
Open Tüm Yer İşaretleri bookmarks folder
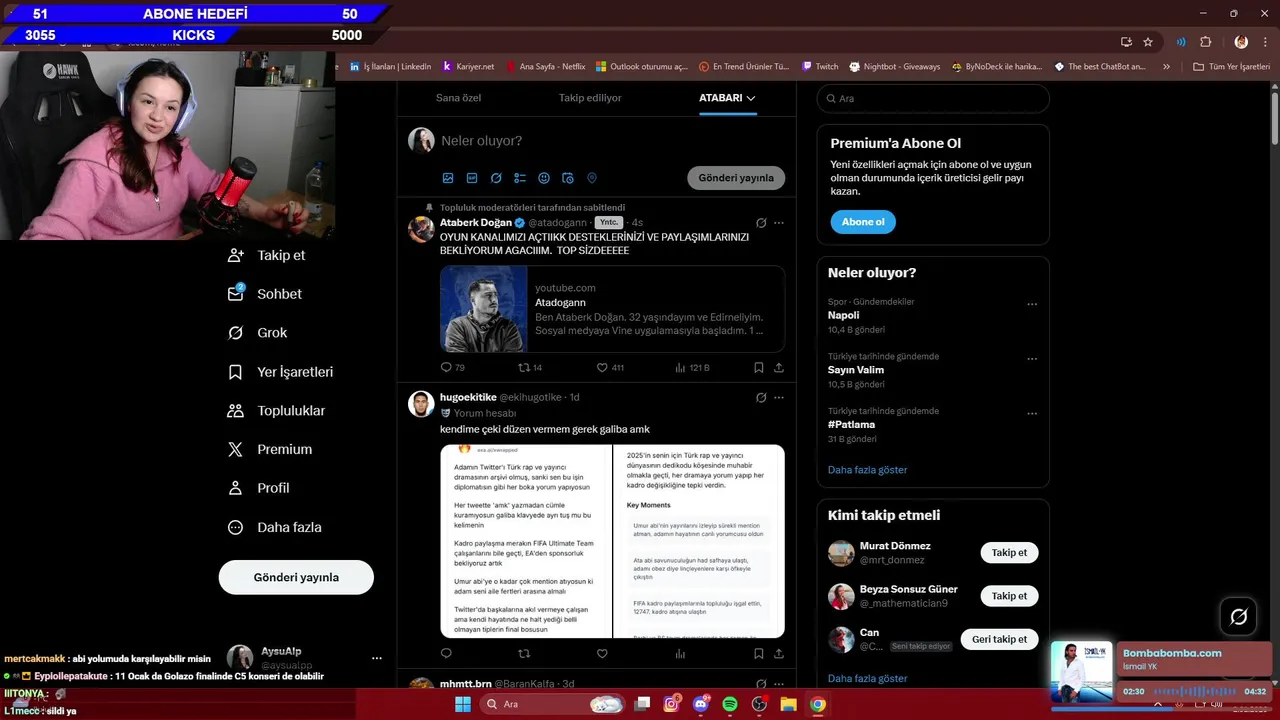click(x=1231, y=67)
